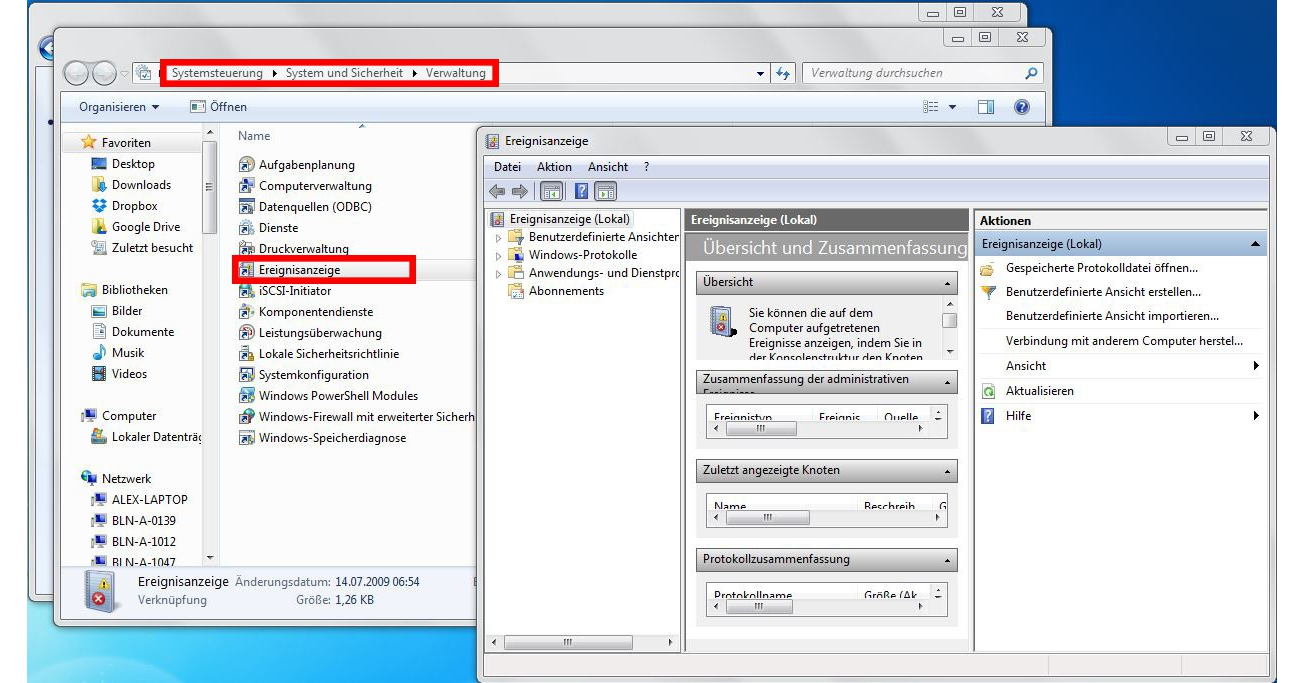Viewport: 1305px width, 683px height.
Task: Click the Datenquellen (ODBC) shortcut icon
Action: click(247, 207)
